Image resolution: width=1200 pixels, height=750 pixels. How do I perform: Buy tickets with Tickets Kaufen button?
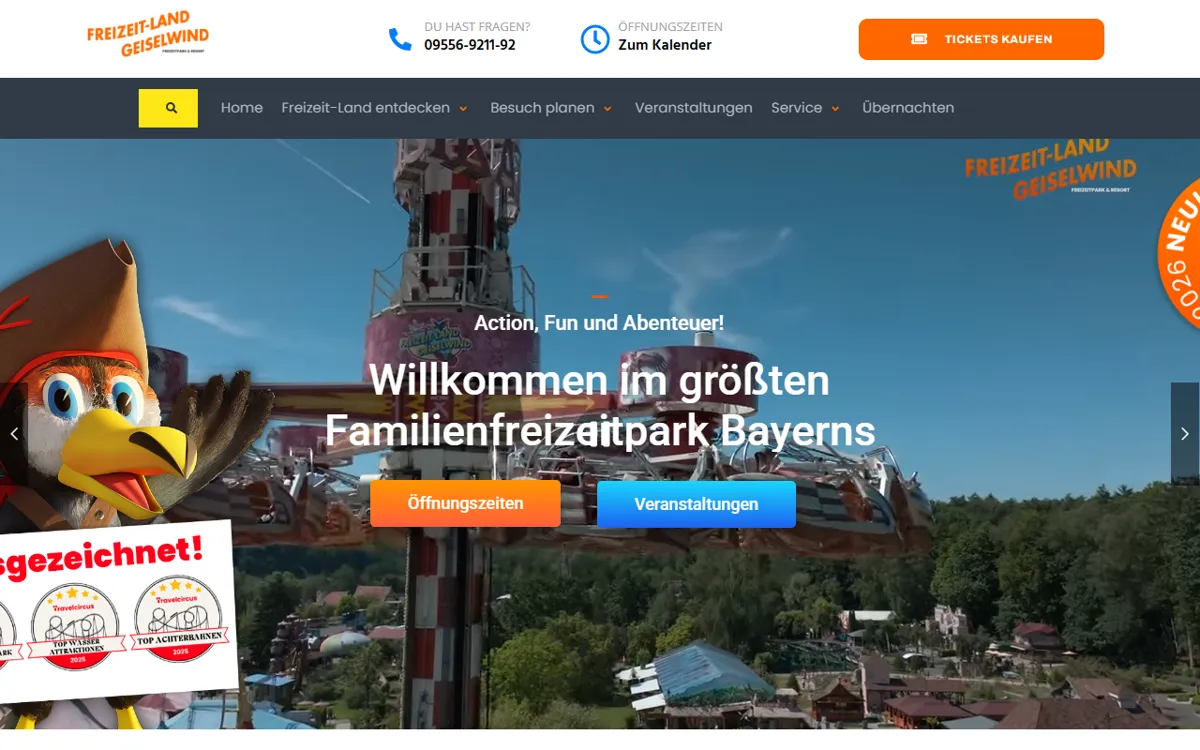click(x=981, y=39)
